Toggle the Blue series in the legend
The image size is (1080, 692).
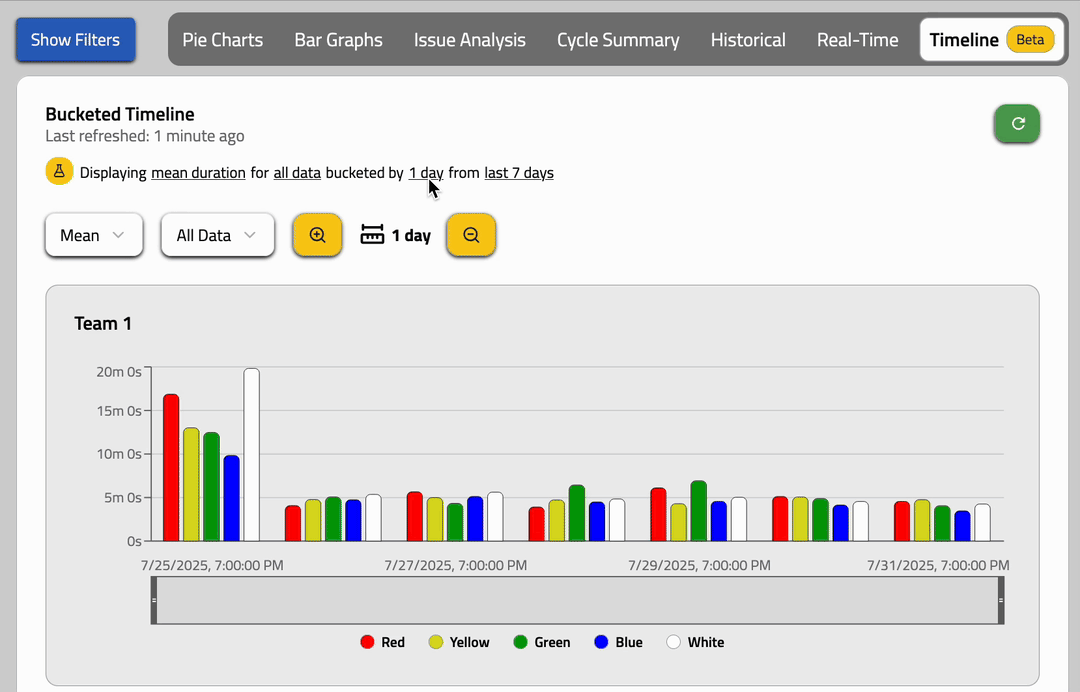617,641
